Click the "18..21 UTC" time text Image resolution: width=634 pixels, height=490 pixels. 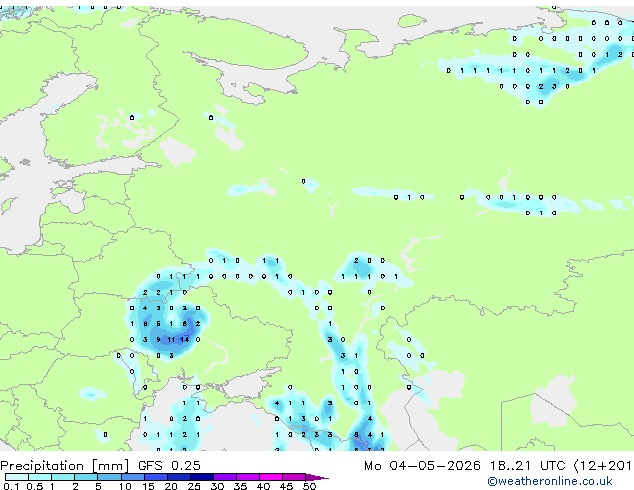coord(528,466)
